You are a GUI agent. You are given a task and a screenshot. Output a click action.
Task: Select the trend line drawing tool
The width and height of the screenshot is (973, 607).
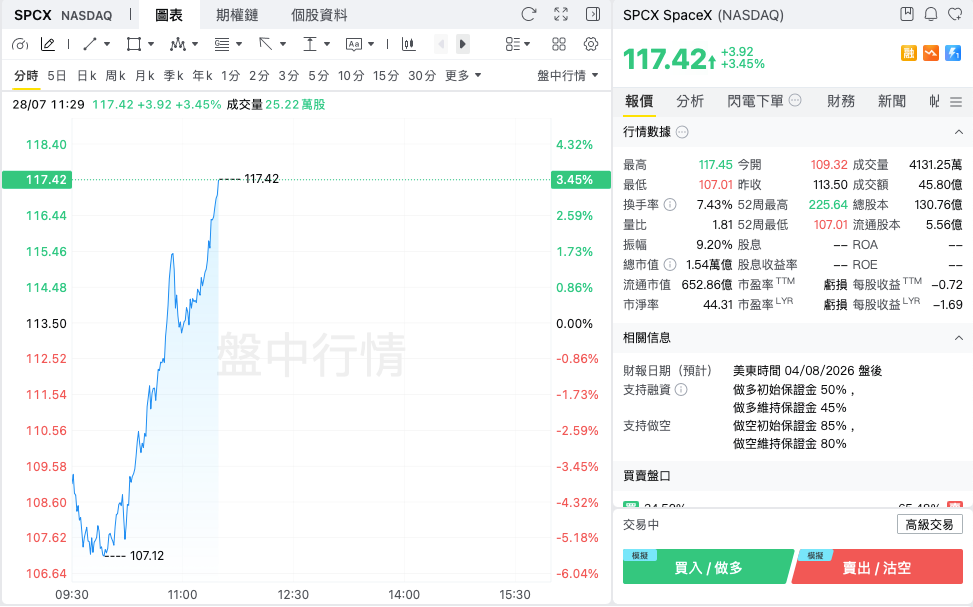point(90,44)
